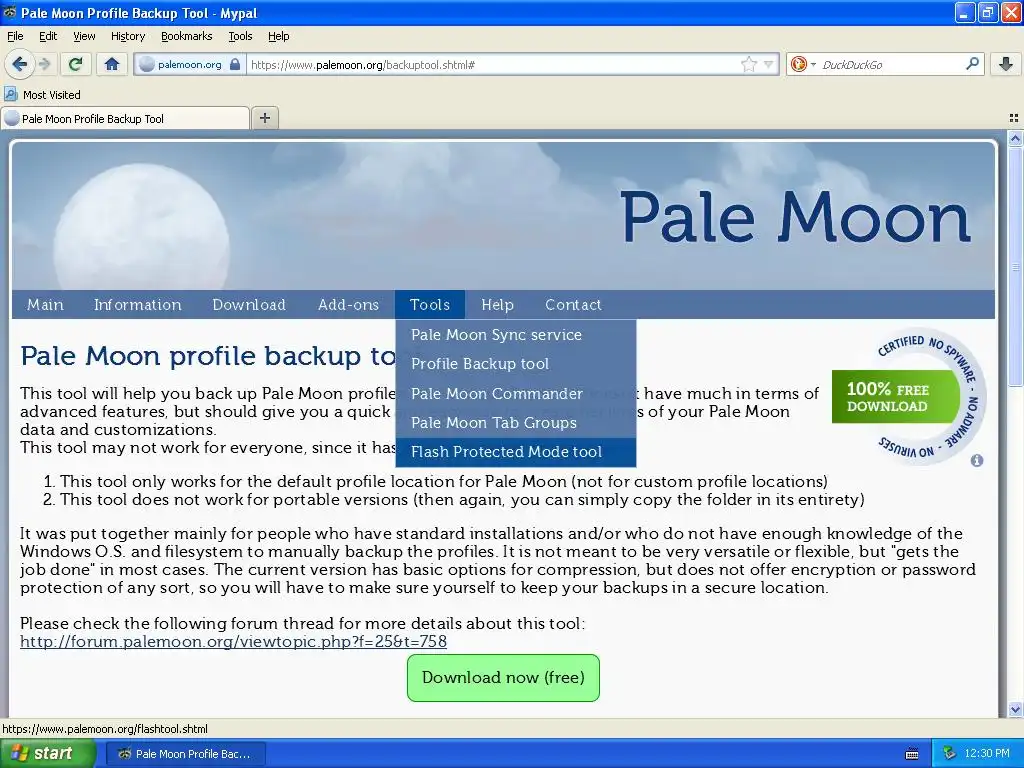
Task: Click the address bar URL field
Action: (x=493, y=64)
